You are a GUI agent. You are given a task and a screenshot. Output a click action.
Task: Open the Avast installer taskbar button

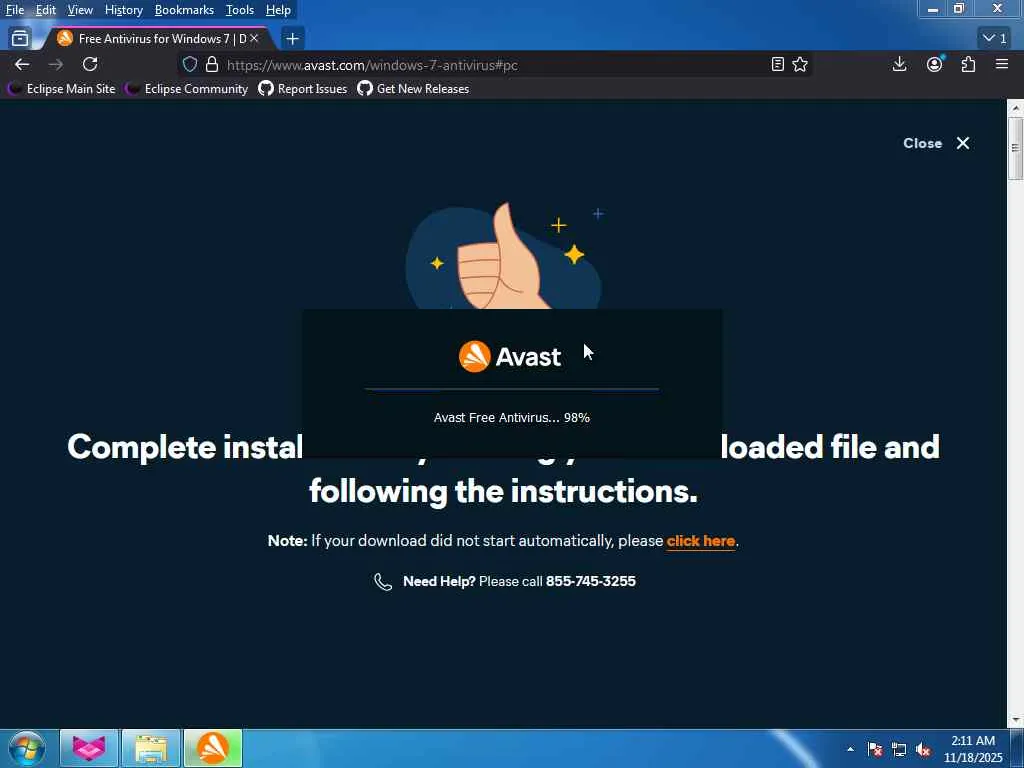click(213, 748)
